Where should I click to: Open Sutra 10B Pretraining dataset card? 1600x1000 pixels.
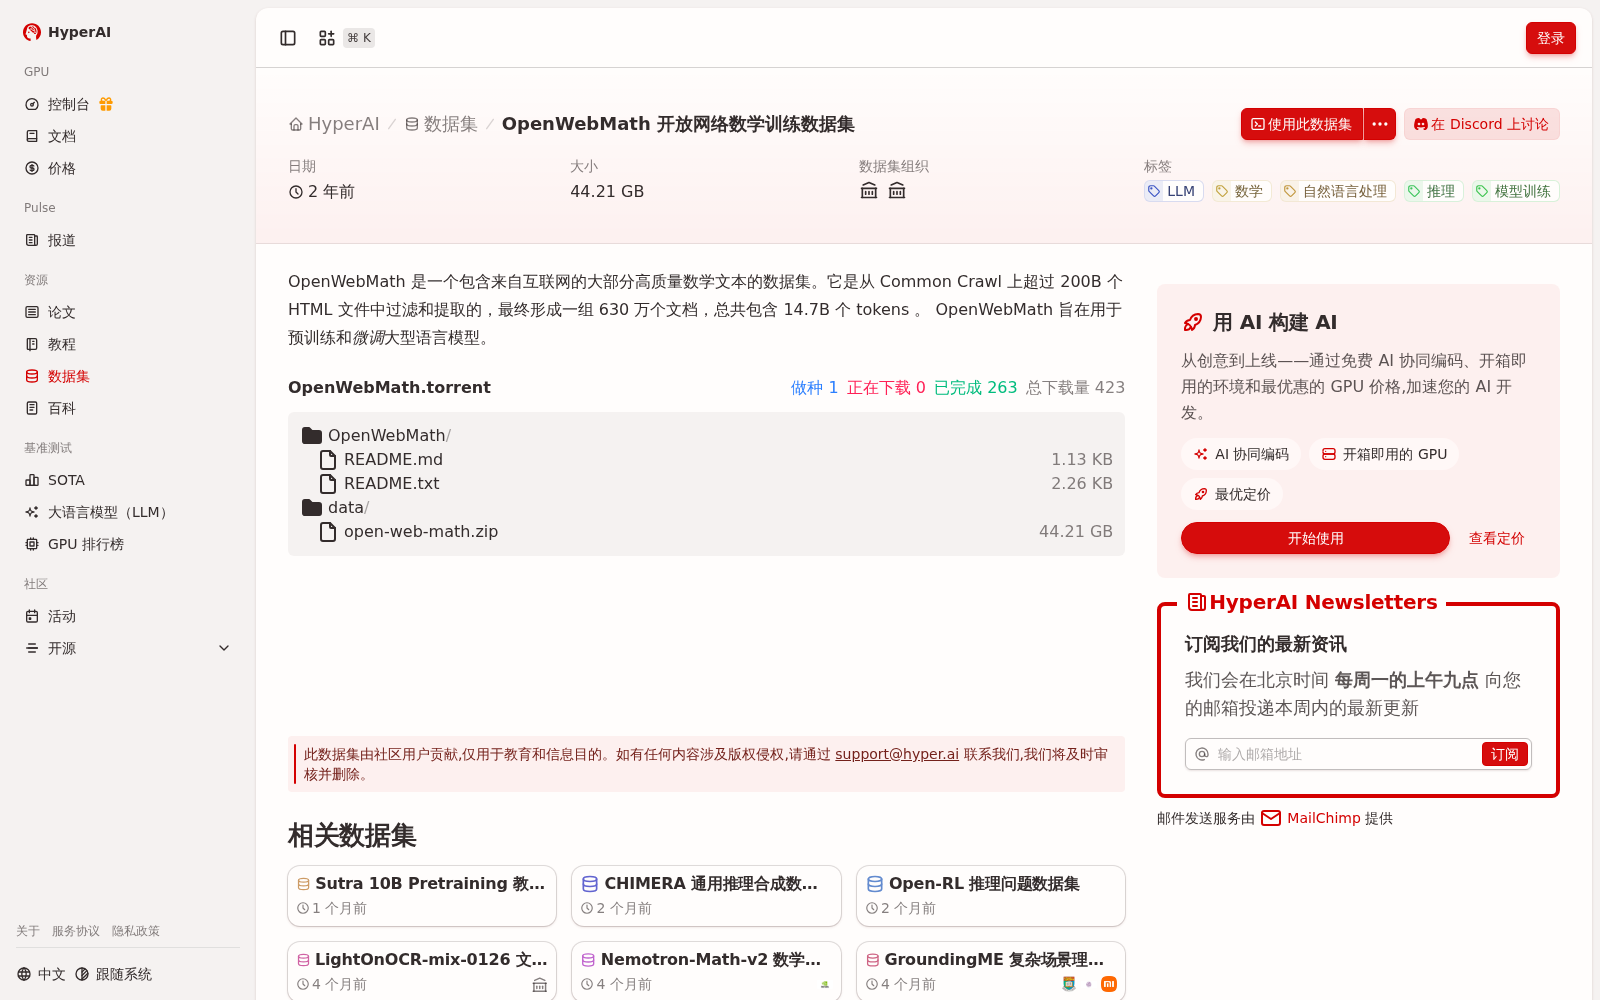(x=422, y=896)
